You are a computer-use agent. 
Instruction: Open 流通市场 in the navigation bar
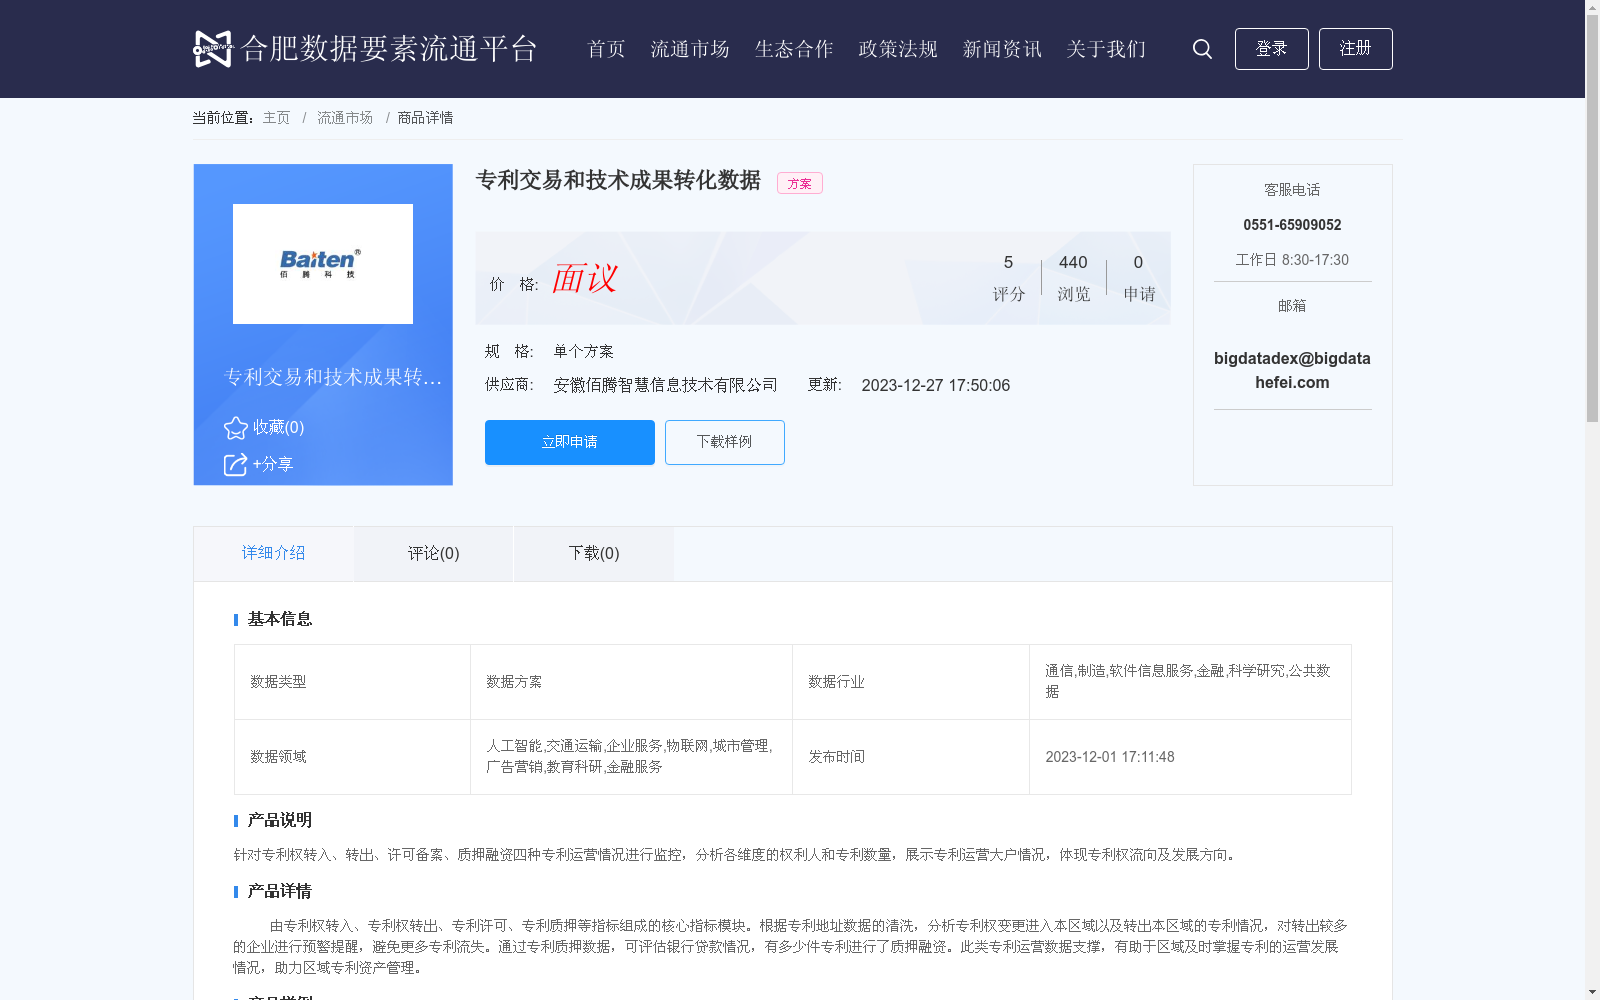click(x=690, y=49)
